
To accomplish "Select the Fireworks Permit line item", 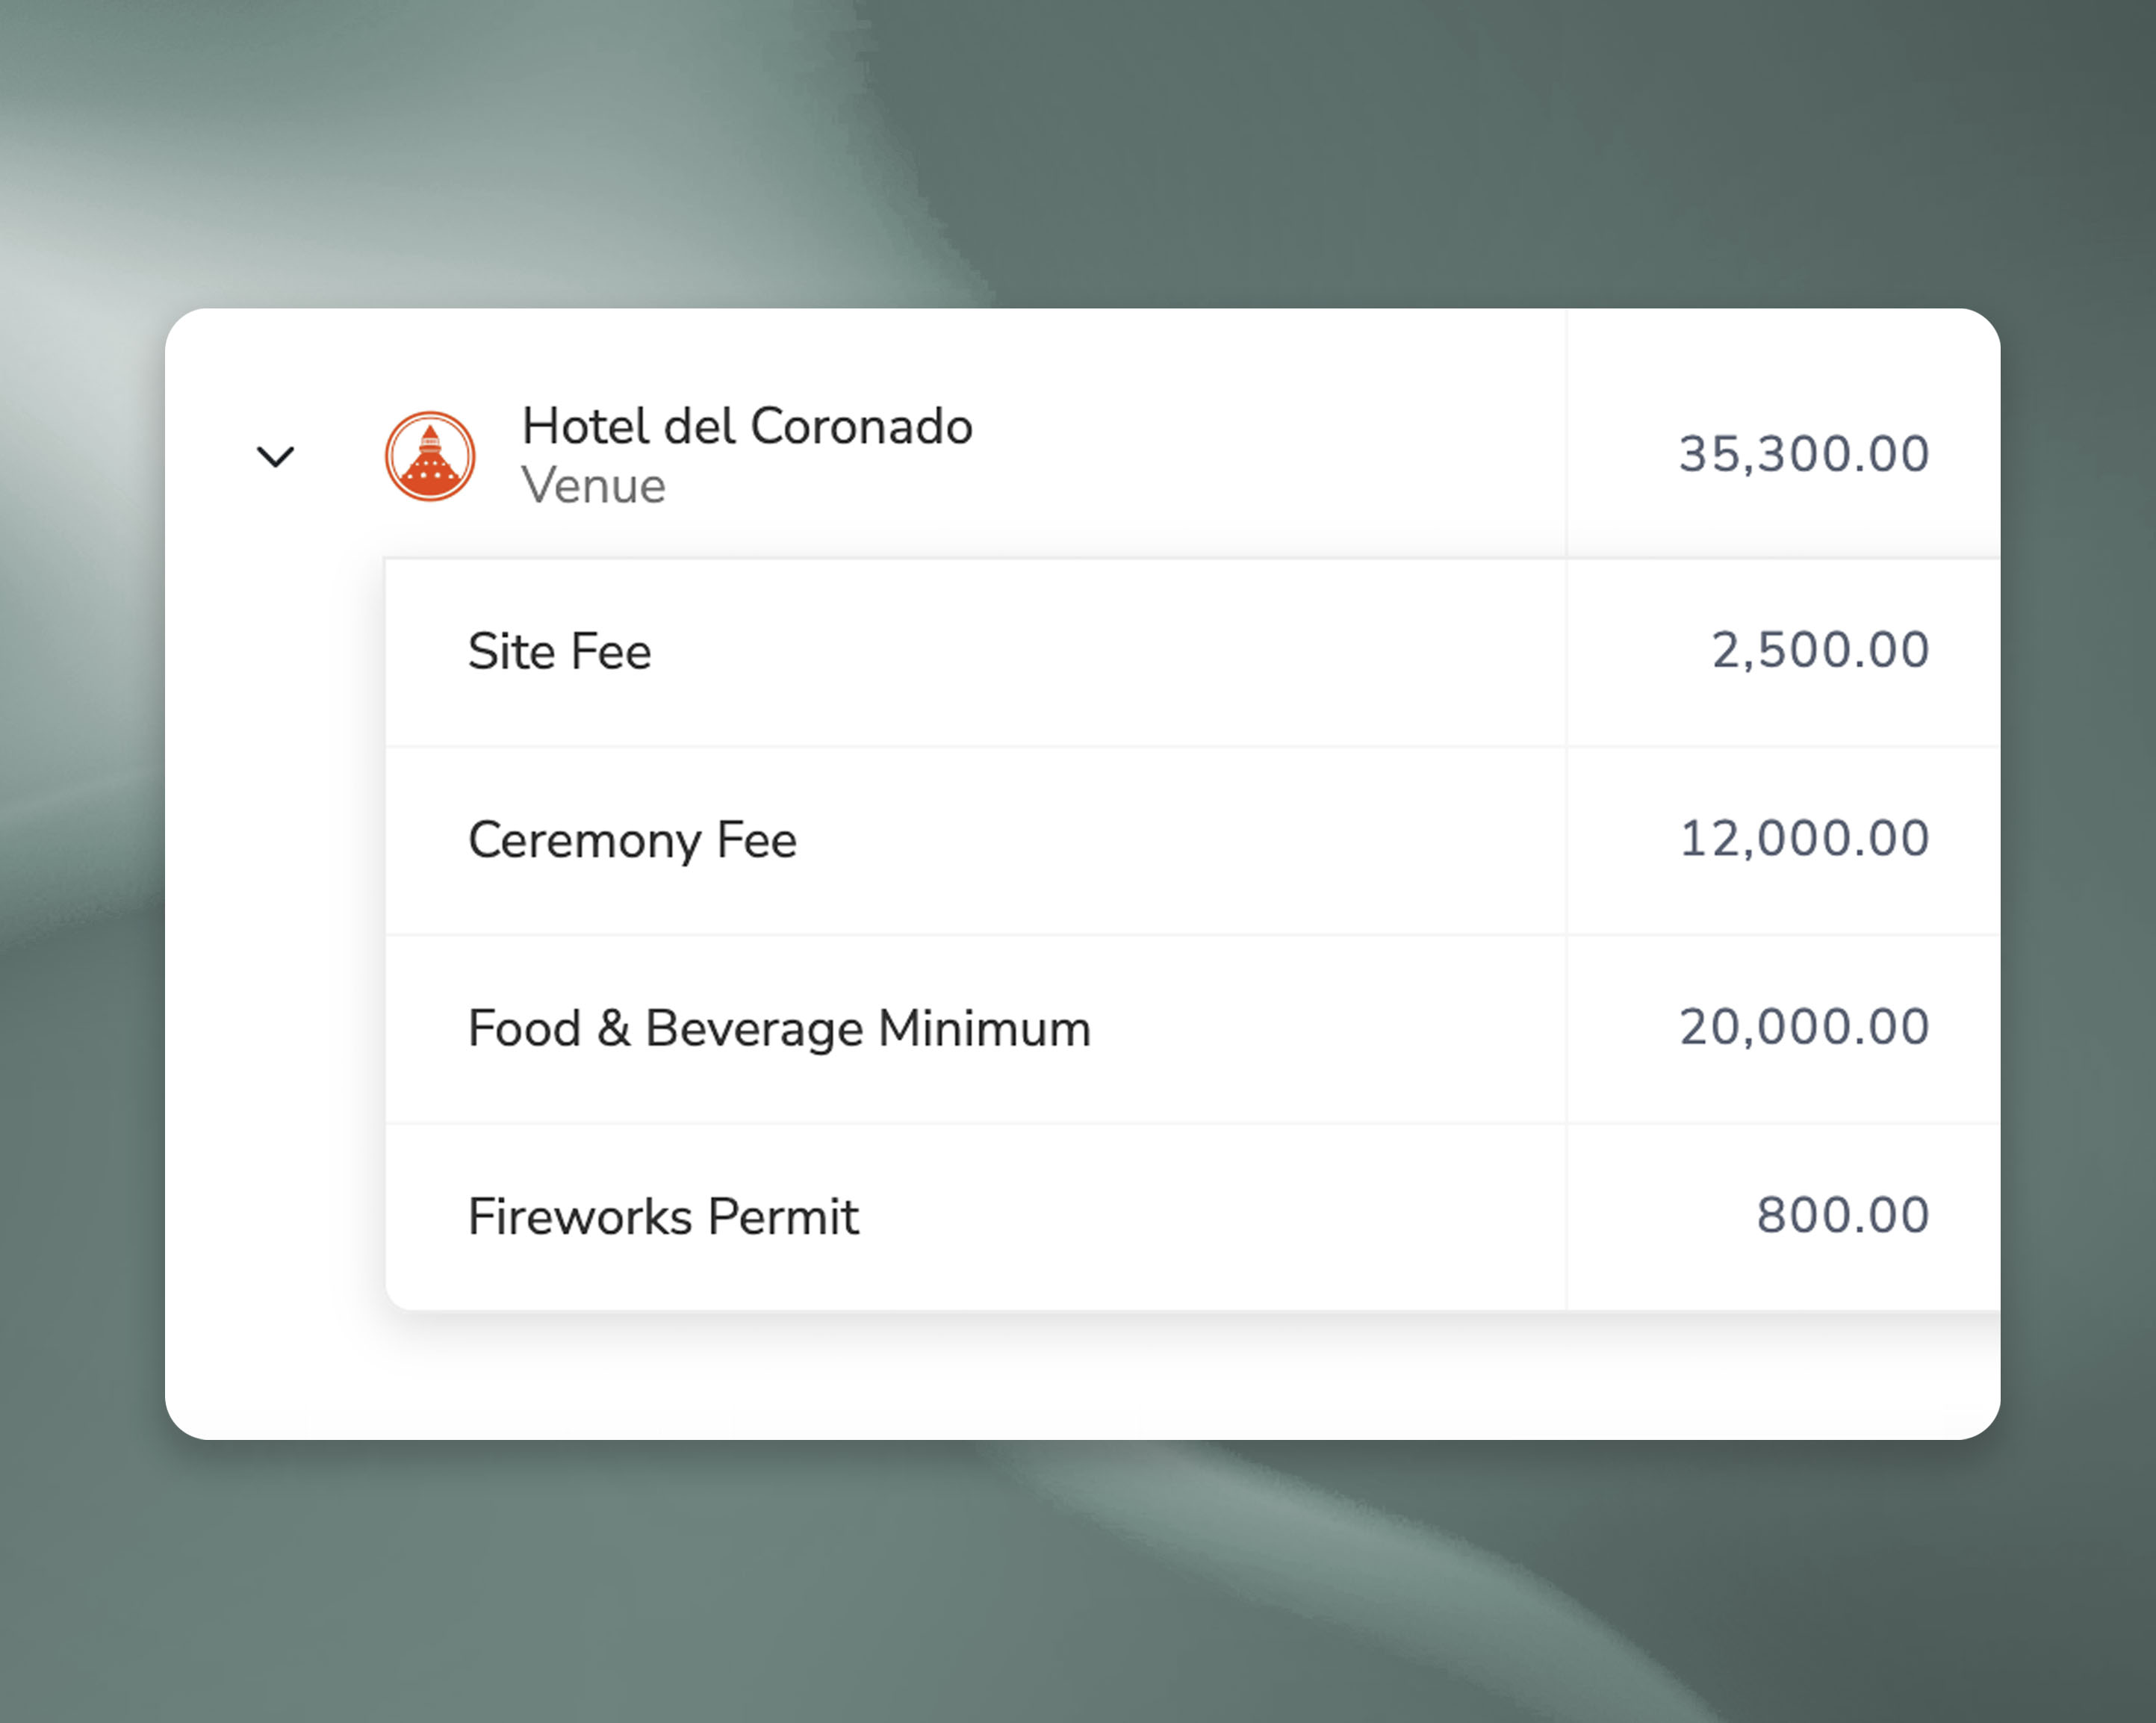I will [x=663, y=1217].
